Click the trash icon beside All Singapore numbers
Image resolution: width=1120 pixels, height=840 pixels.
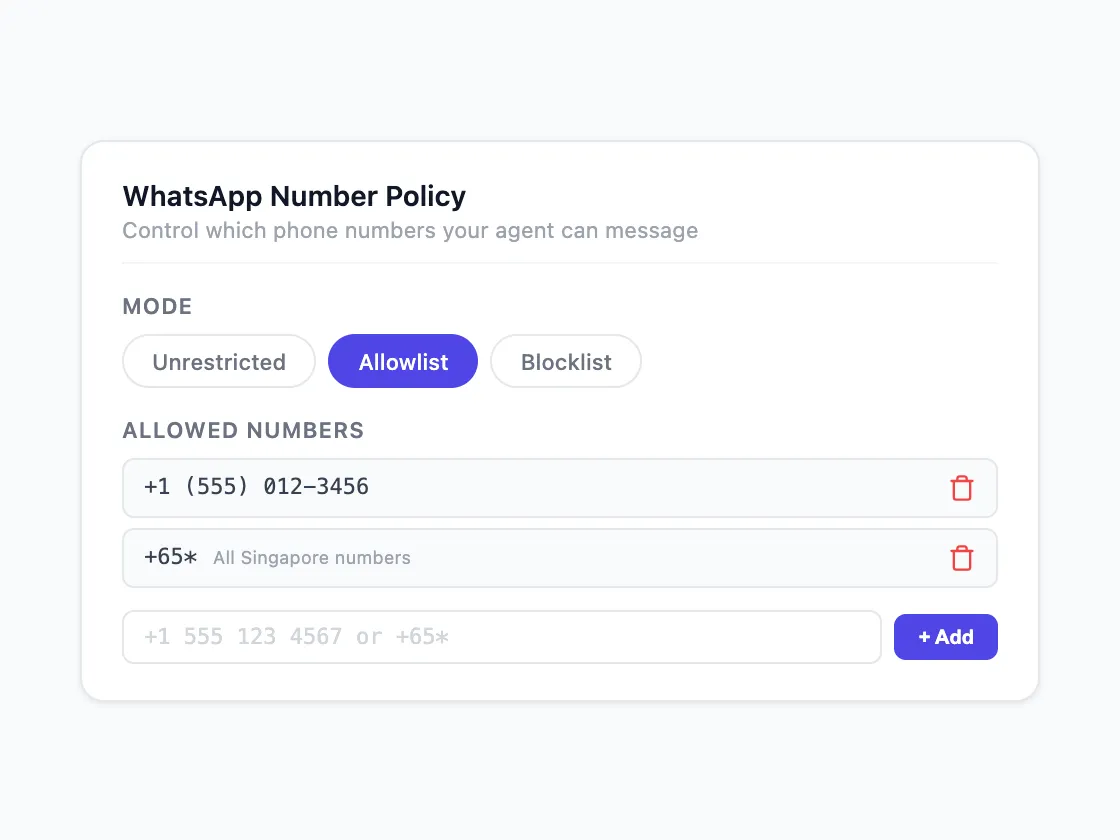[x=962, y=558]
